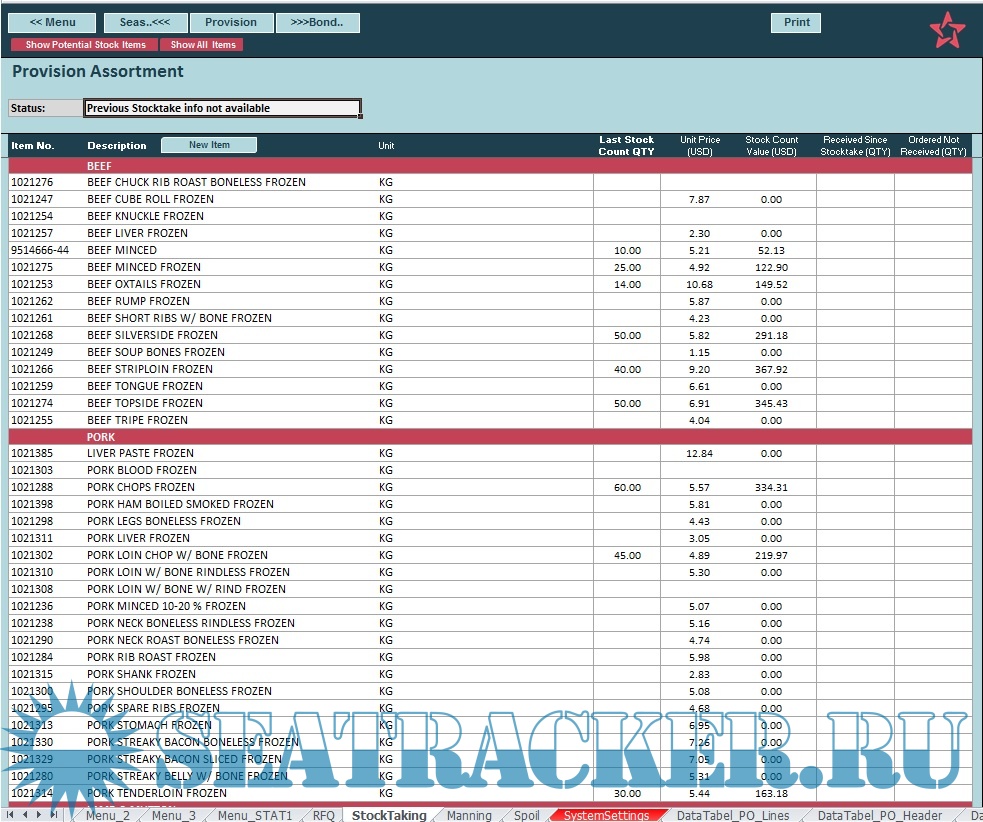Click the last-sheet navigation arrow
The width and height of the screenshot is (983, 822).
pyautogui.click(x=54, y=815)
